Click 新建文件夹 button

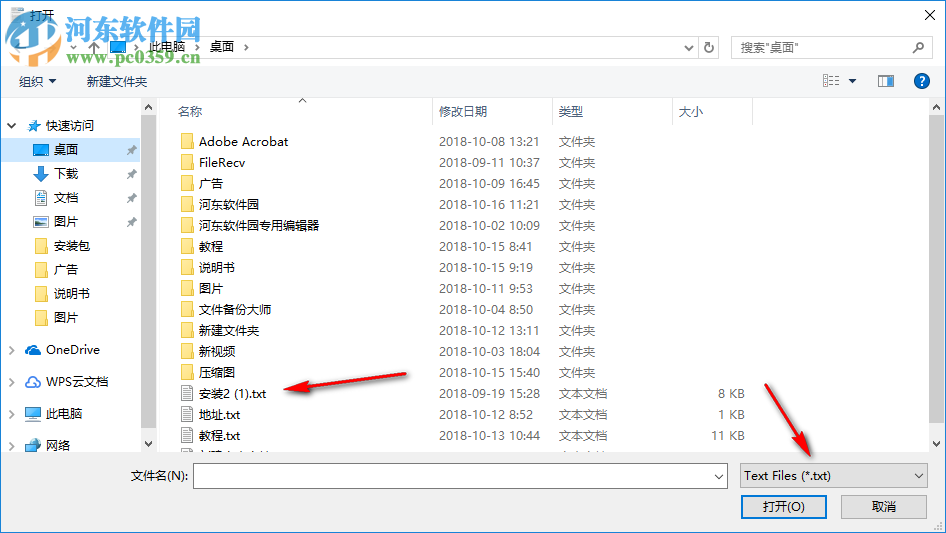tap(116, 81)
